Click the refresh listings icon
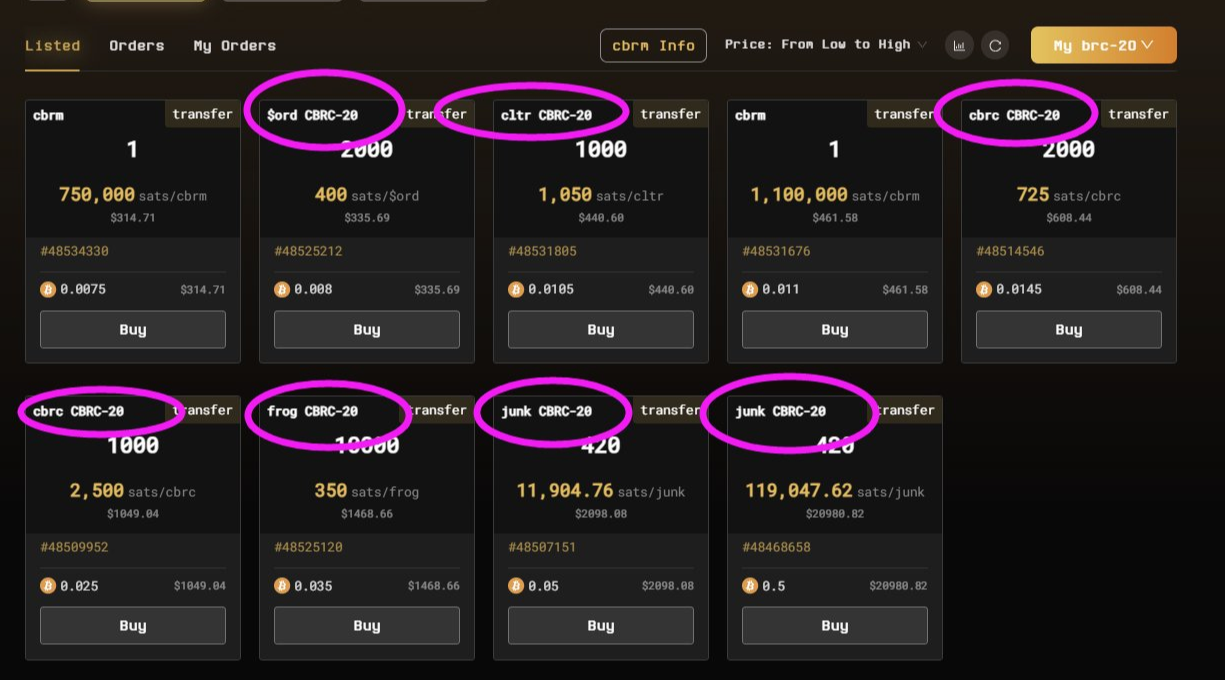1225x680 pixels. 994,45
